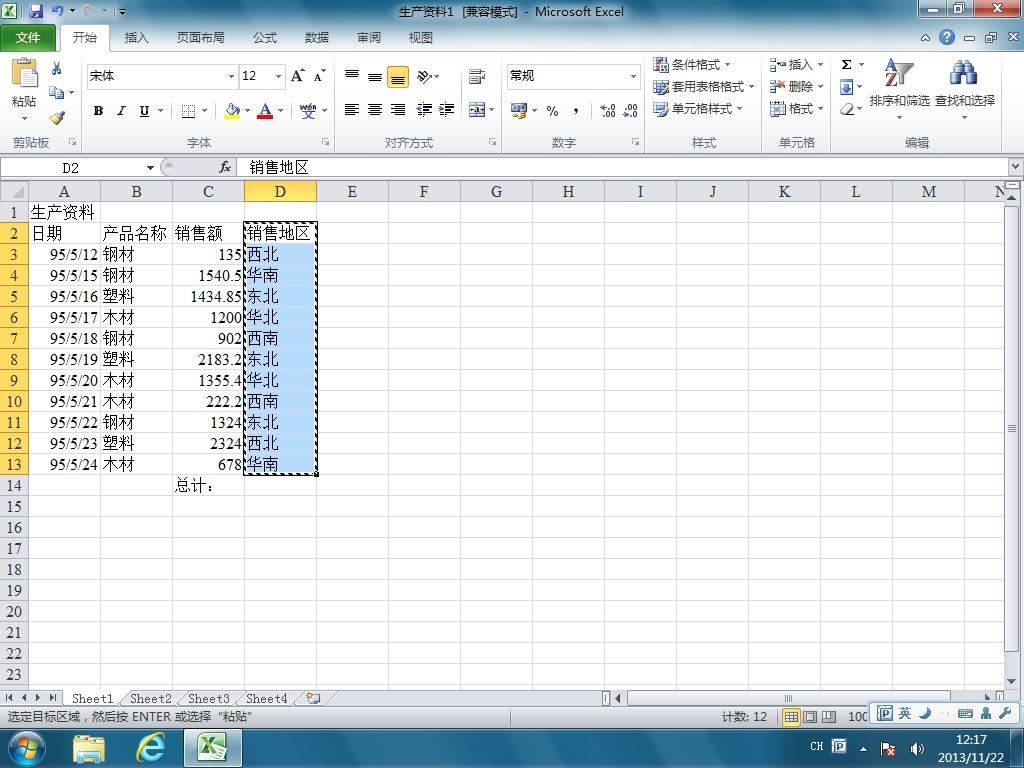Viewport: 1024px width, 768px height.
Task: Switch to the Sheet2 worksheet tab
Action: [151, 698]
